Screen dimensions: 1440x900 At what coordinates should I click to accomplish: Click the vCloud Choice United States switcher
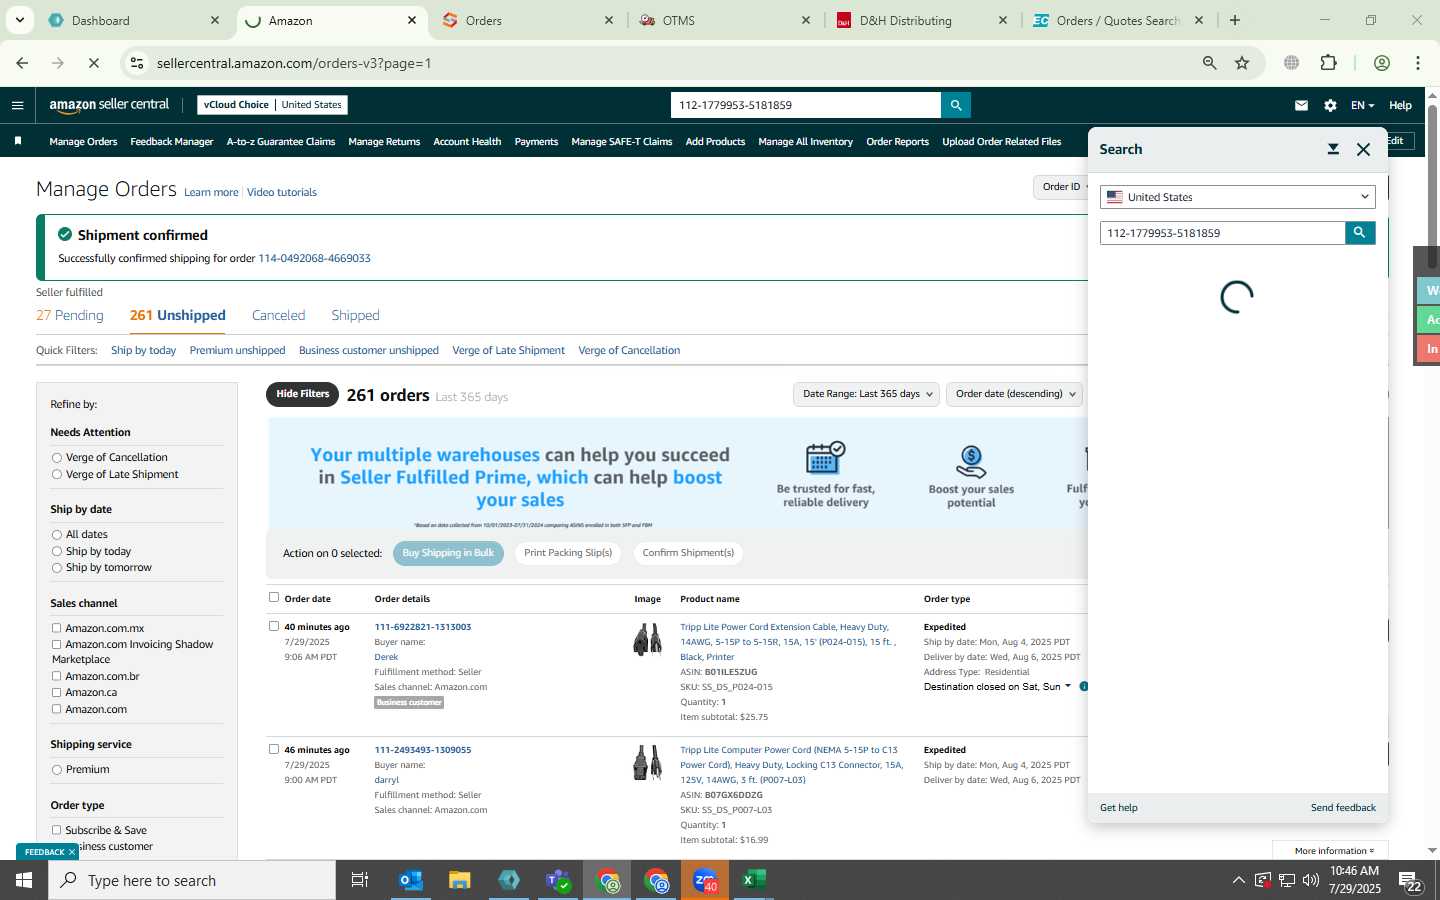tap(273, 105)
